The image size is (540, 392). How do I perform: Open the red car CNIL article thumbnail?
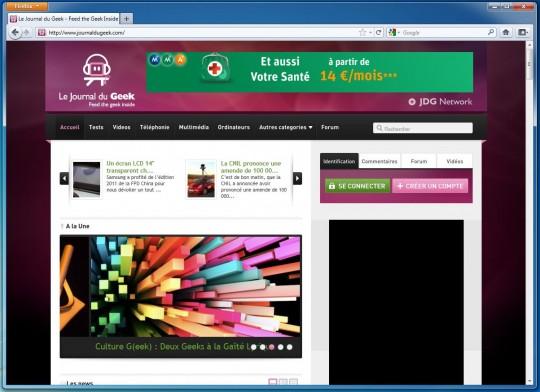click(201, 179)
